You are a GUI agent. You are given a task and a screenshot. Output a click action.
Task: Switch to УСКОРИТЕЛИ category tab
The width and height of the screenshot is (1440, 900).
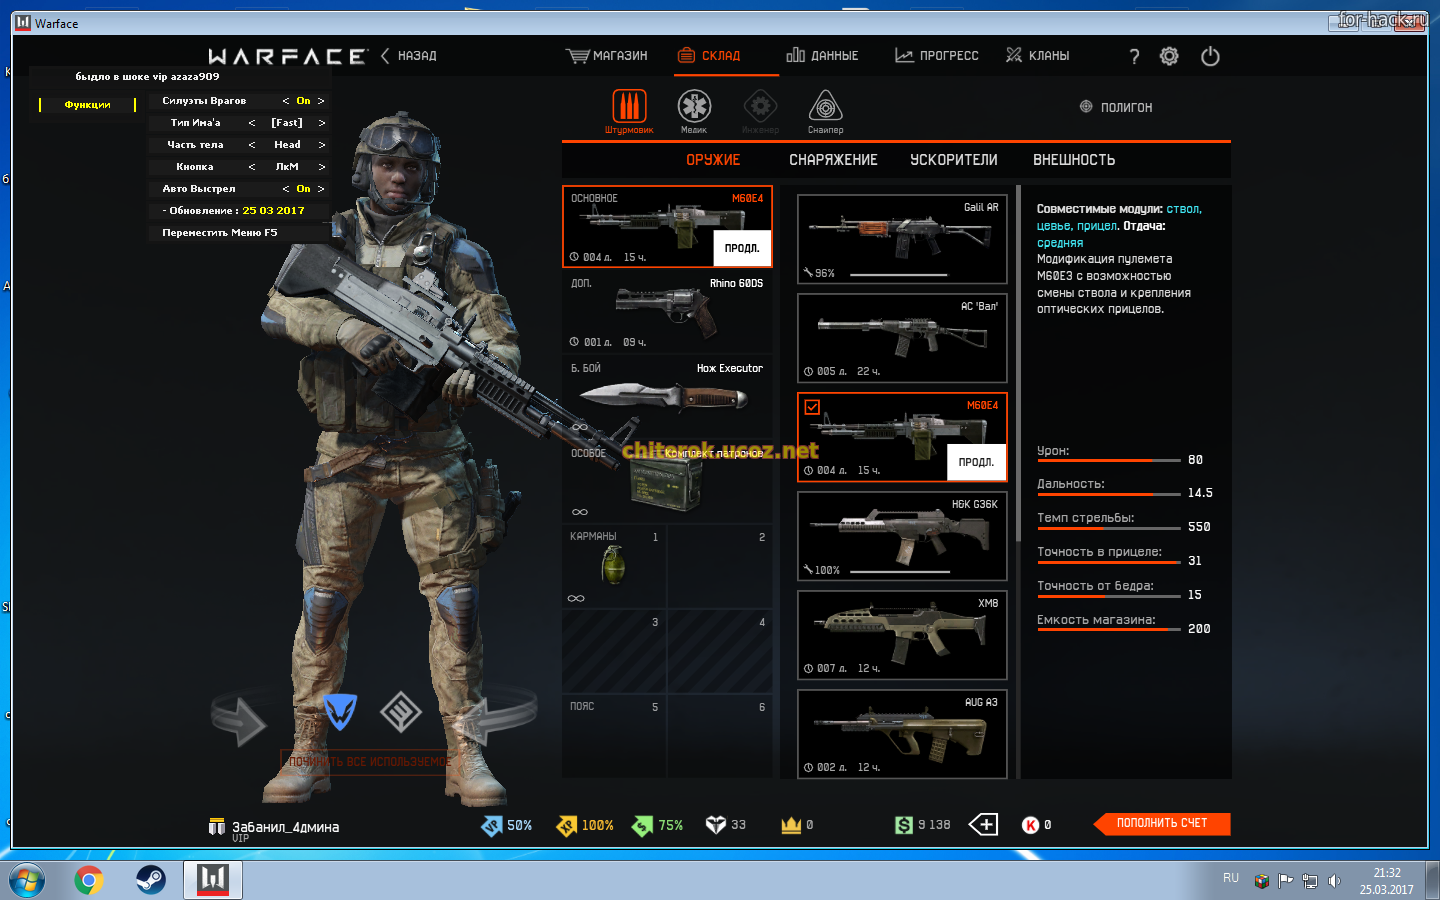954,160
